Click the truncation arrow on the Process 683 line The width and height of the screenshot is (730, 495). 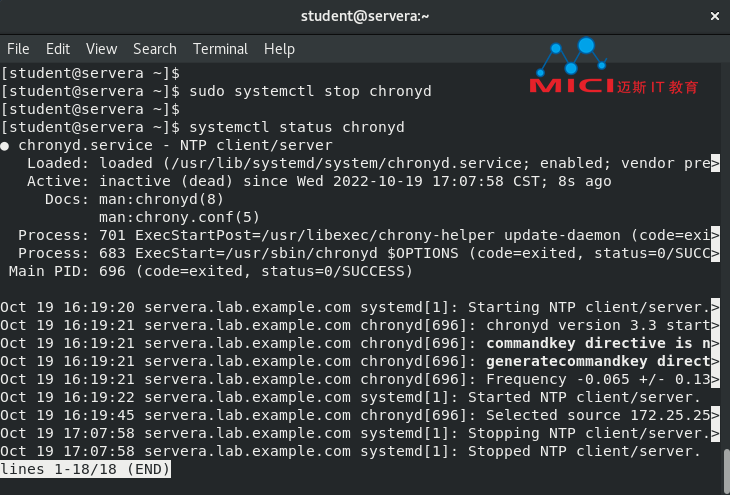point(715,254)
